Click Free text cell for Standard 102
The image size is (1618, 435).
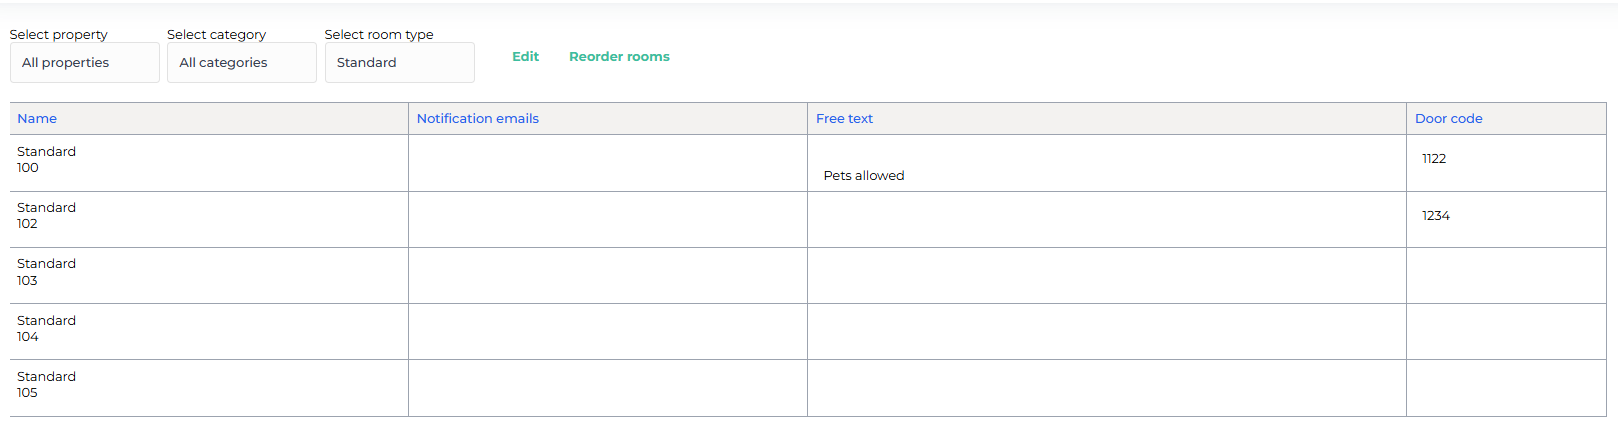pyautogui.click(x=1106, y=220)
